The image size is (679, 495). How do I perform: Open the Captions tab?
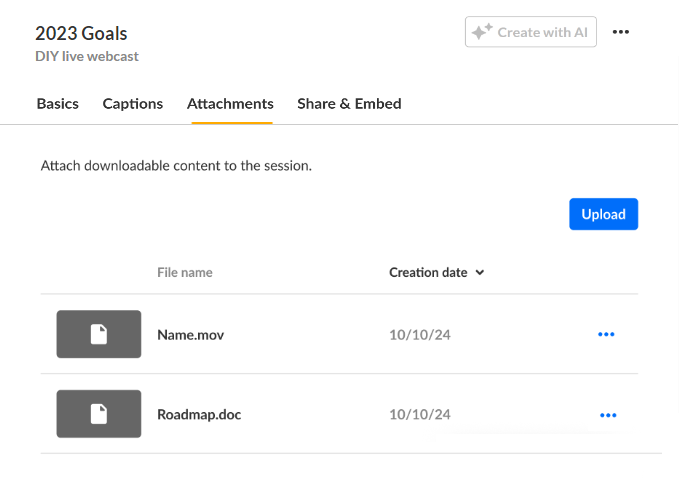pyautogui.click(x=133, y=104)
